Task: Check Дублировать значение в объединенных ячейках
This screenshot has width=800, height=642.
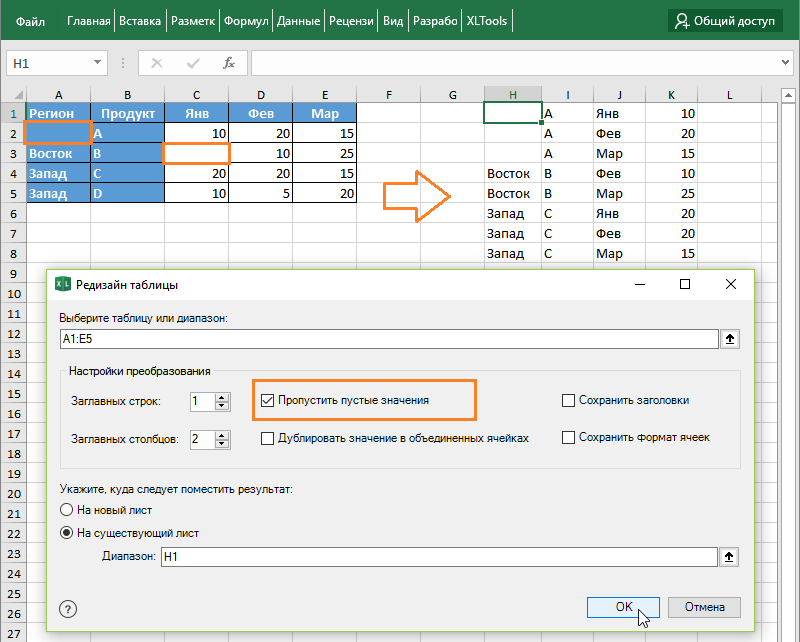Action: 267,438
